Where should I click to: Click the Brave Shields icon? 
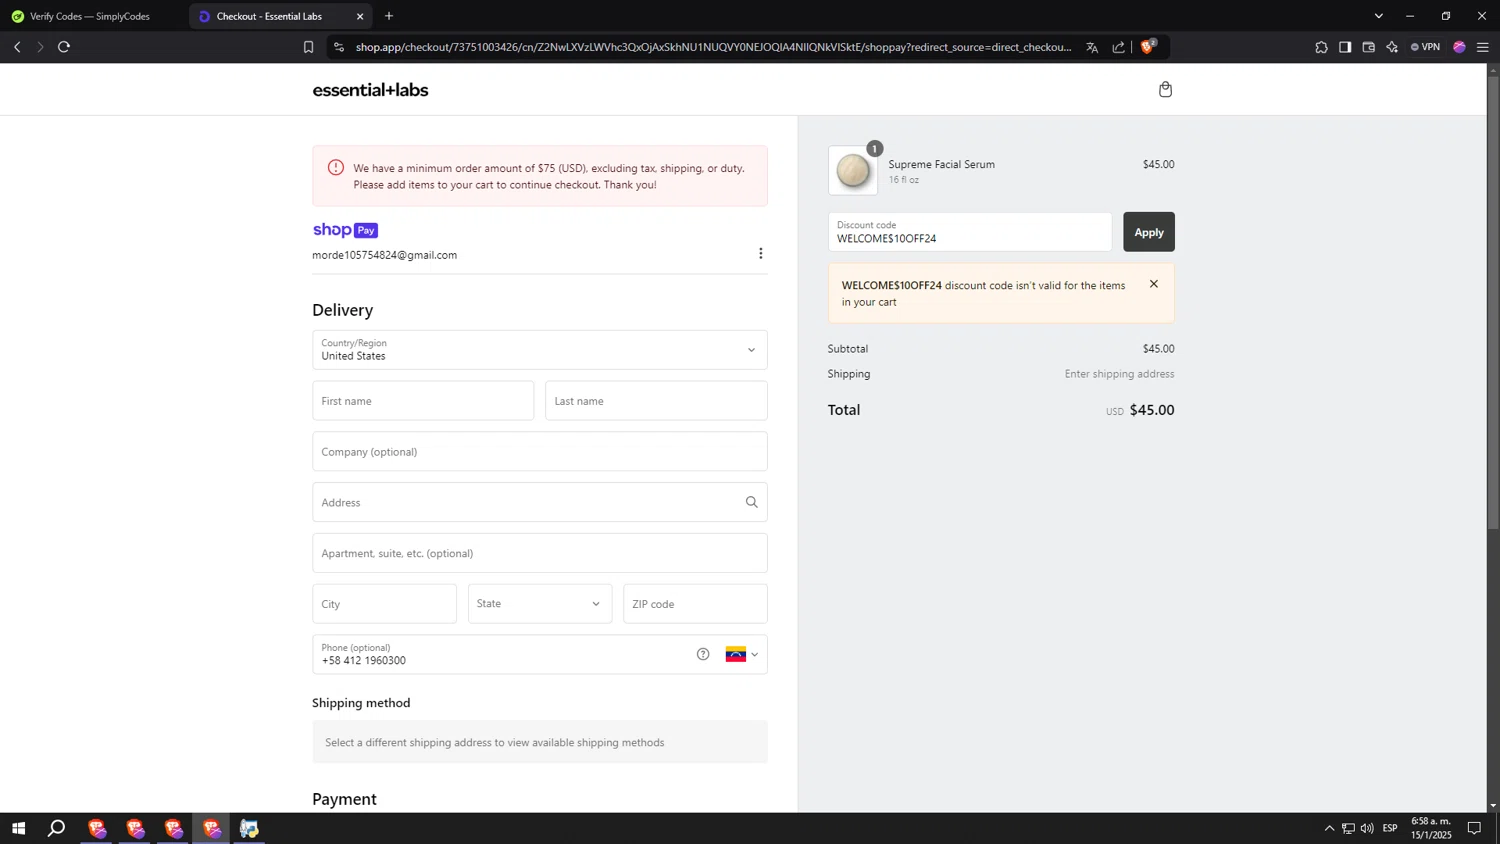click(1148, 46)
